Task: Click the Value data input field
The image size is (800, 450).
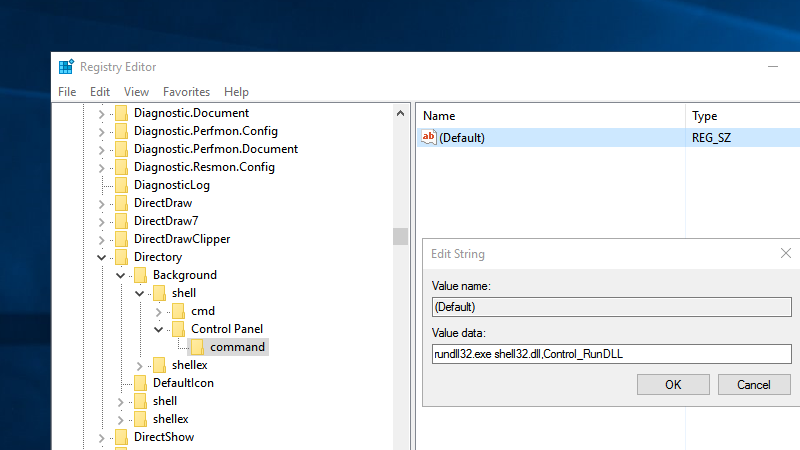Action: click(x=612, y=354)
